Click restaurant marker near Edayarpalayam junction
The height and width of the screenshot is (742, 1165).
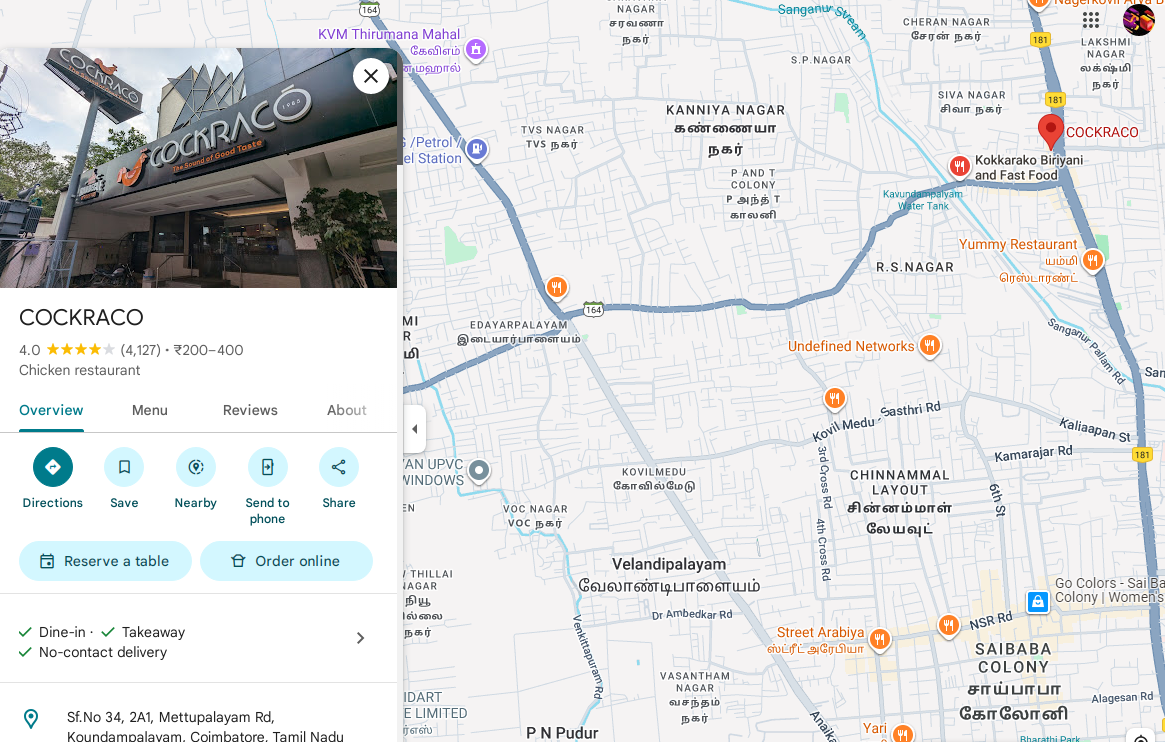(x=556, y=287)
